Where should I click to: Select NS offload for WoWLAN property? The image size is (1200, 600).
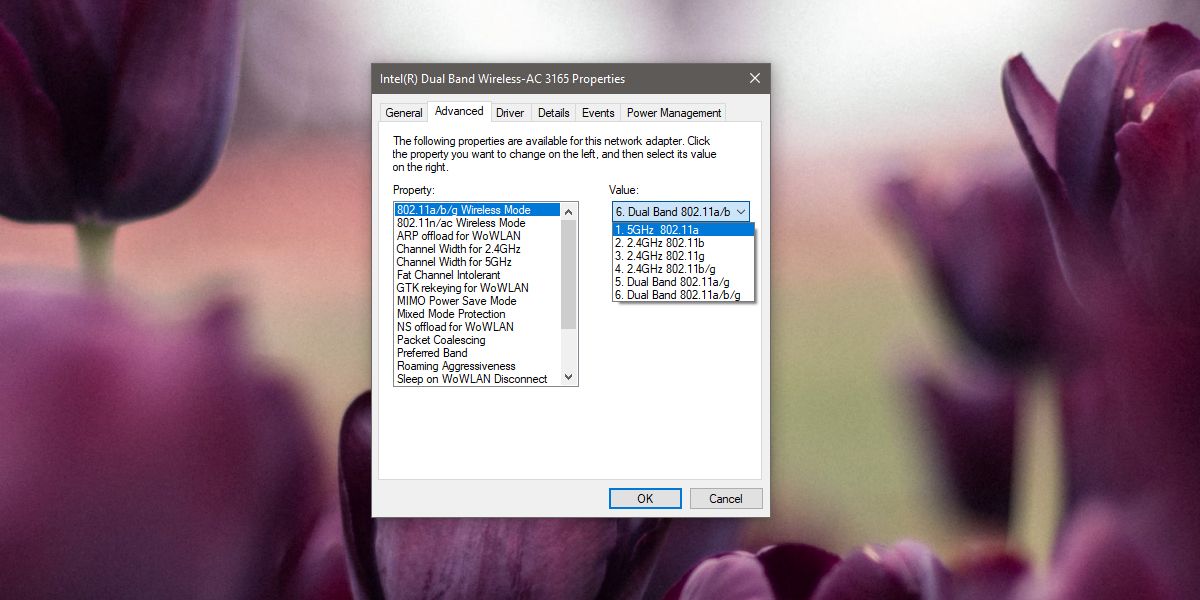pos(478,327)
